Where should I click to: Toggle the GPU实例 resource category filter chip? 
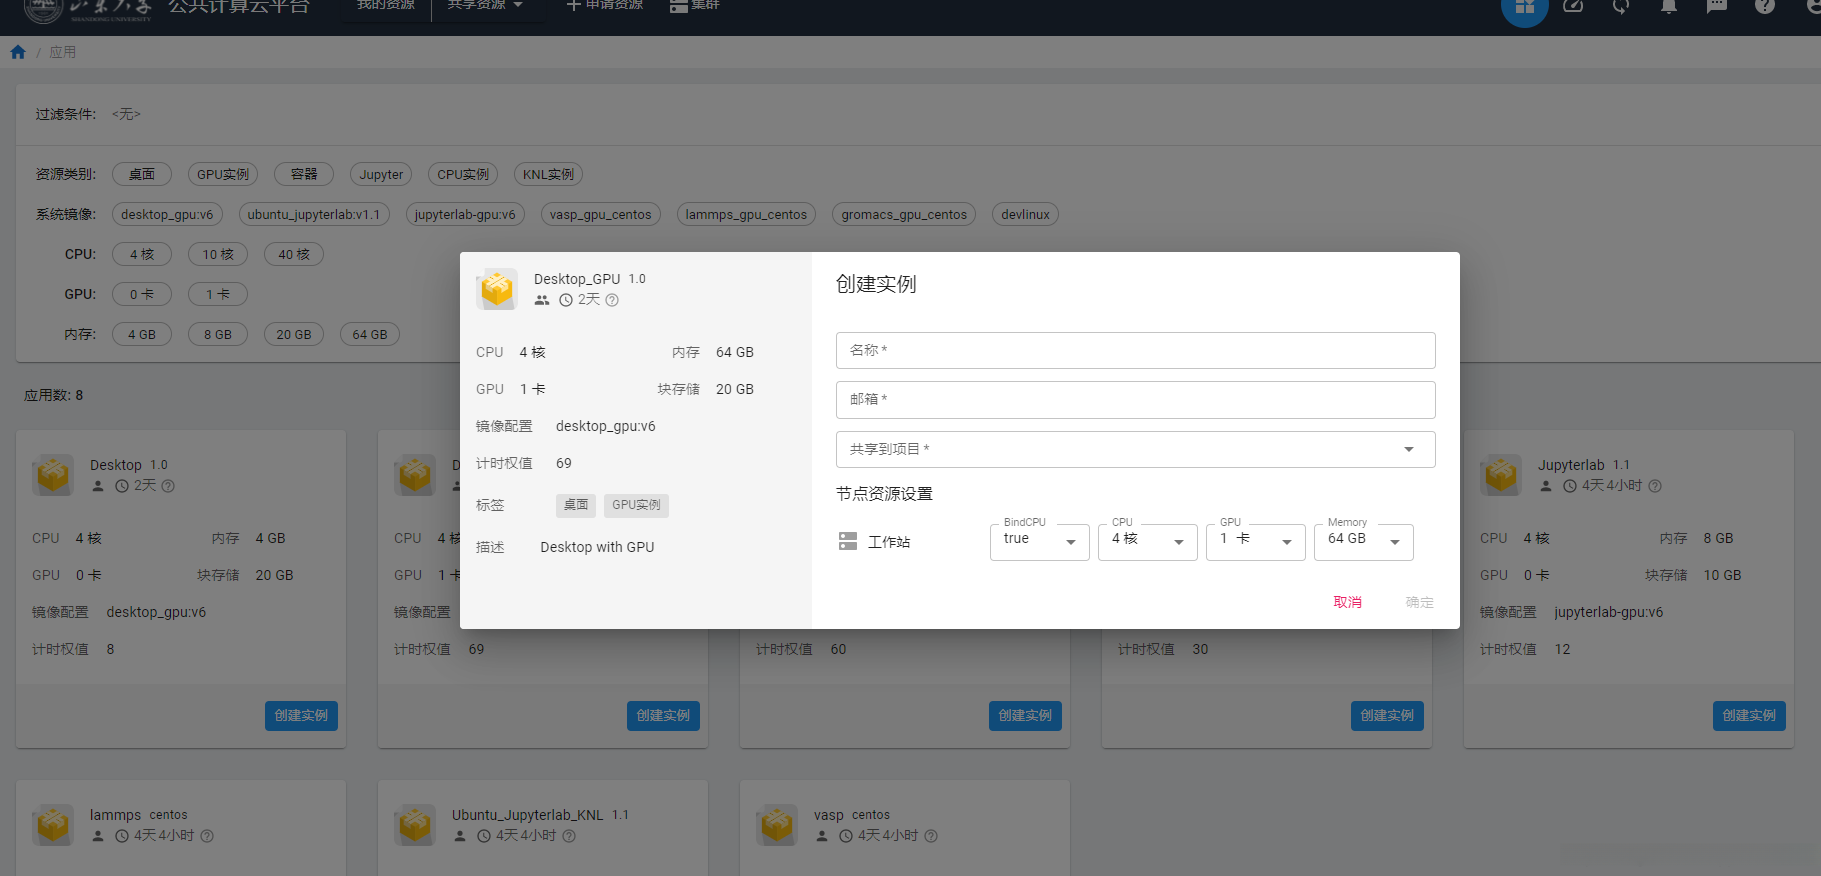coord(223,174)
